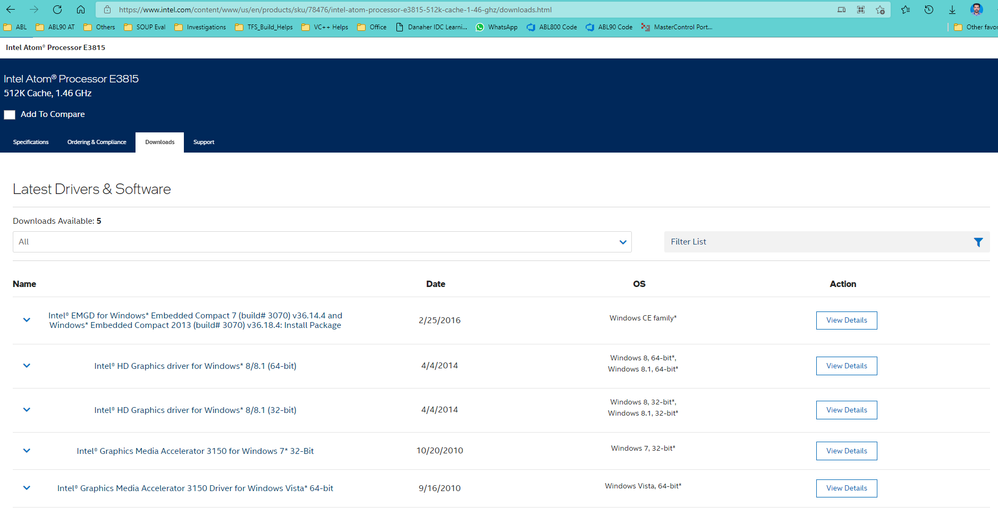
Task: Open the All downloads category dropdown
Action: click(x=321, y=242)
